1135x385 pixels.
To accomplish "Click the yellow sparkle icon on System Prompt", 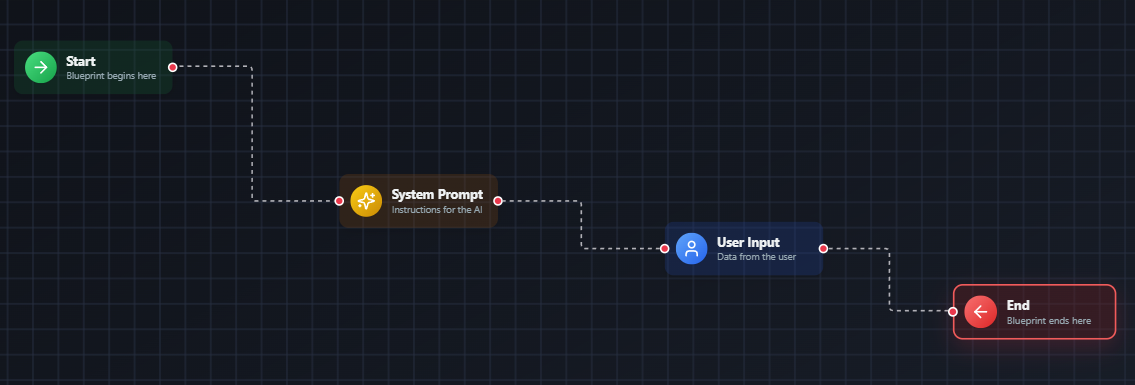I will click(x=366, y=201).
